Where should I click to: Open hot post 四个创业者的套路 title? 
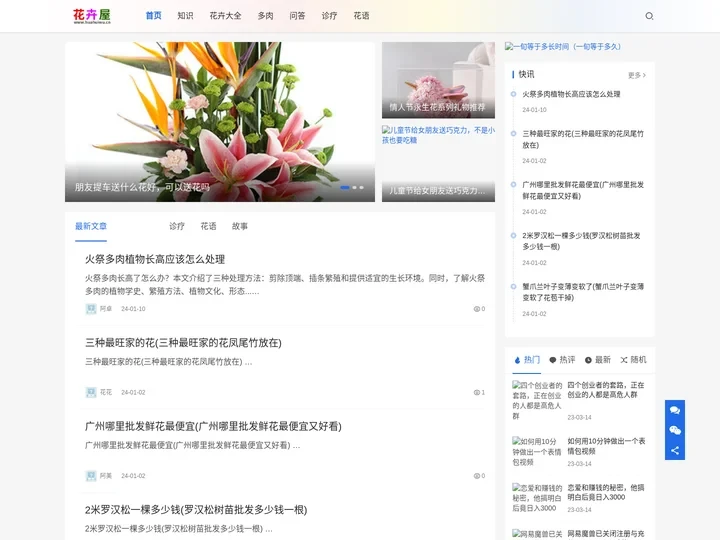[x=606, y=390]
